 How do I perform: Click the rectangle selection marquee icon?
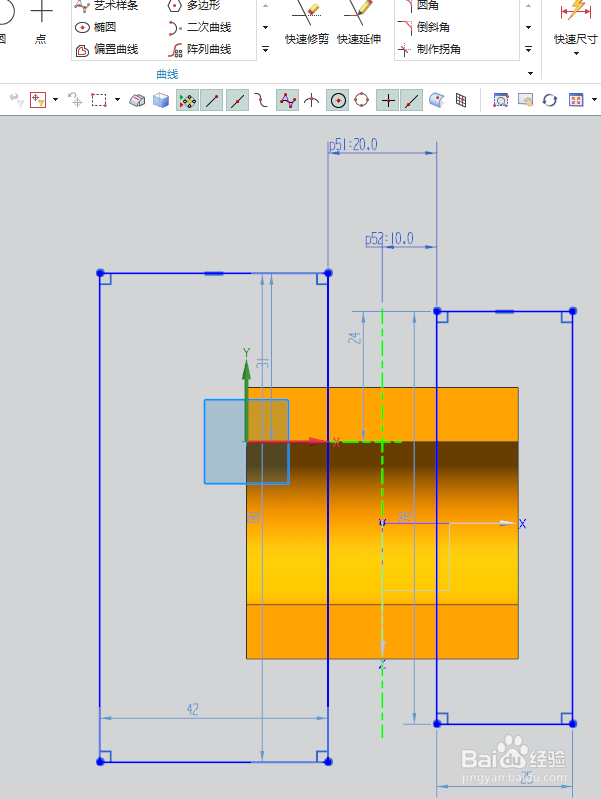coord(99,100)
